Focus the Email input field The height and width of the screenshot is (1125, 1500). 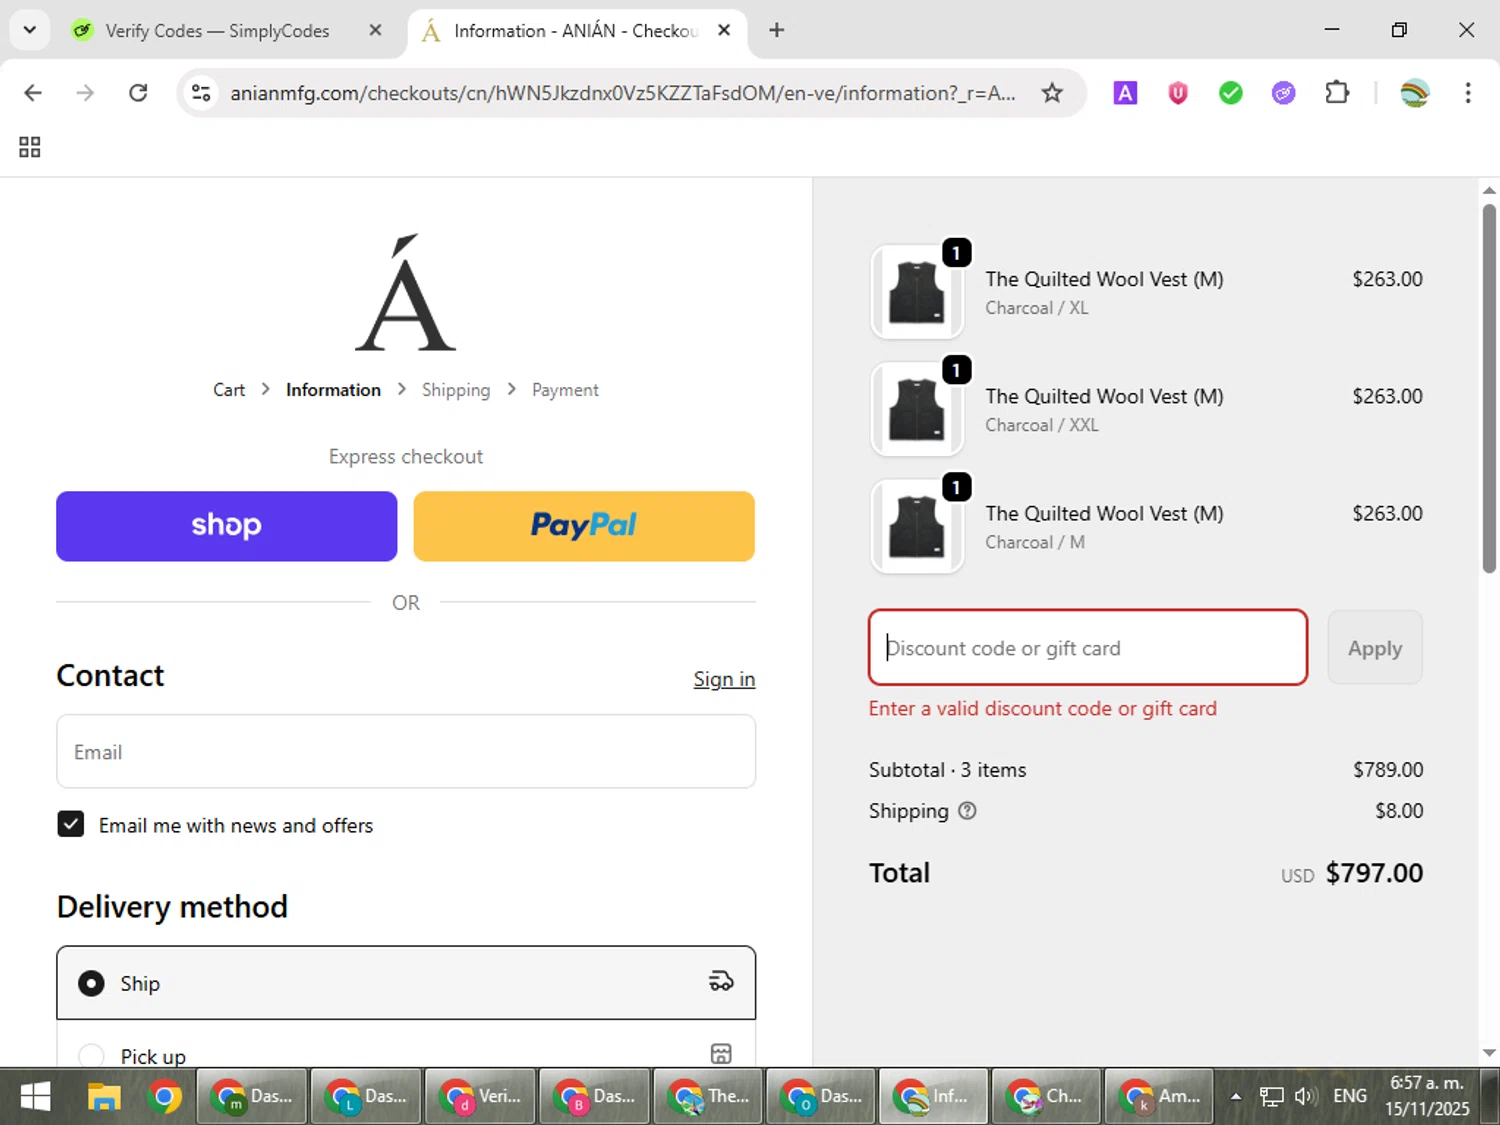[406, 751]
